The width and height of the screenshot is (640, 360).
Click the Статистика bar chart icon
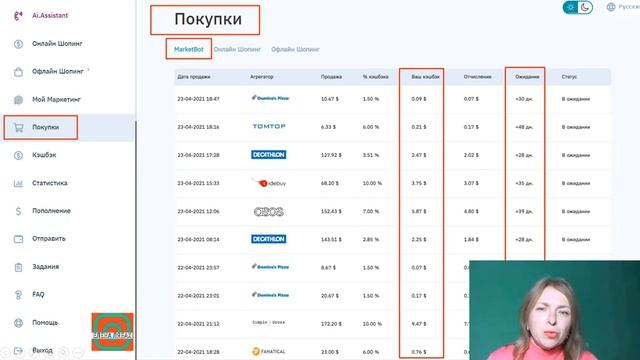(18, 183)
